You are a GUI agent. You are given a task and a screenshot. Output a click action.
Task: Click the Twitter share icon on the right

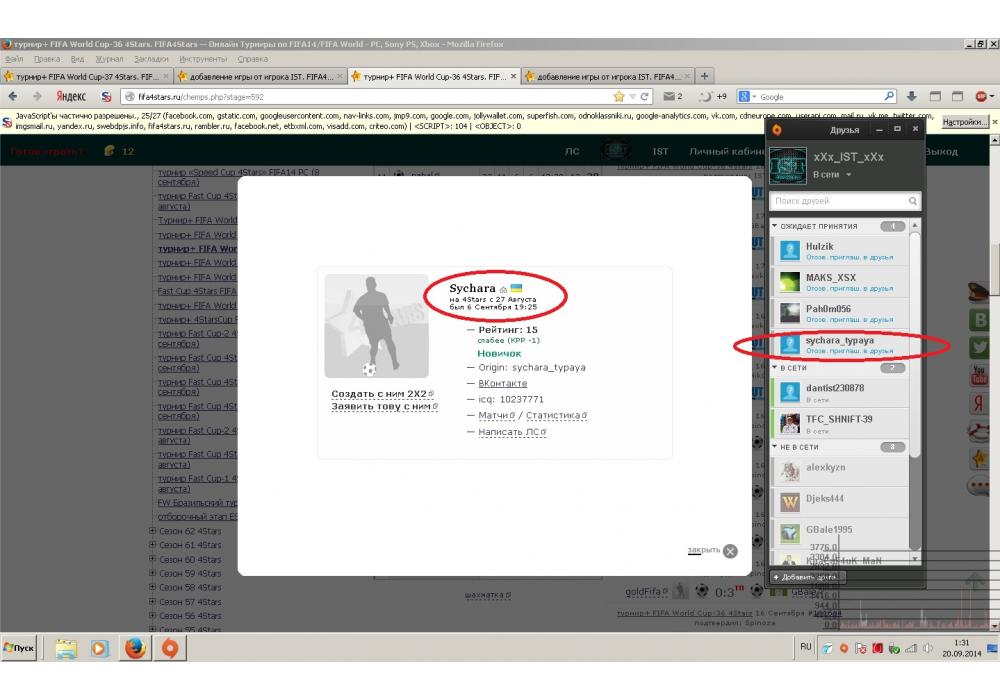click(980, 346)
